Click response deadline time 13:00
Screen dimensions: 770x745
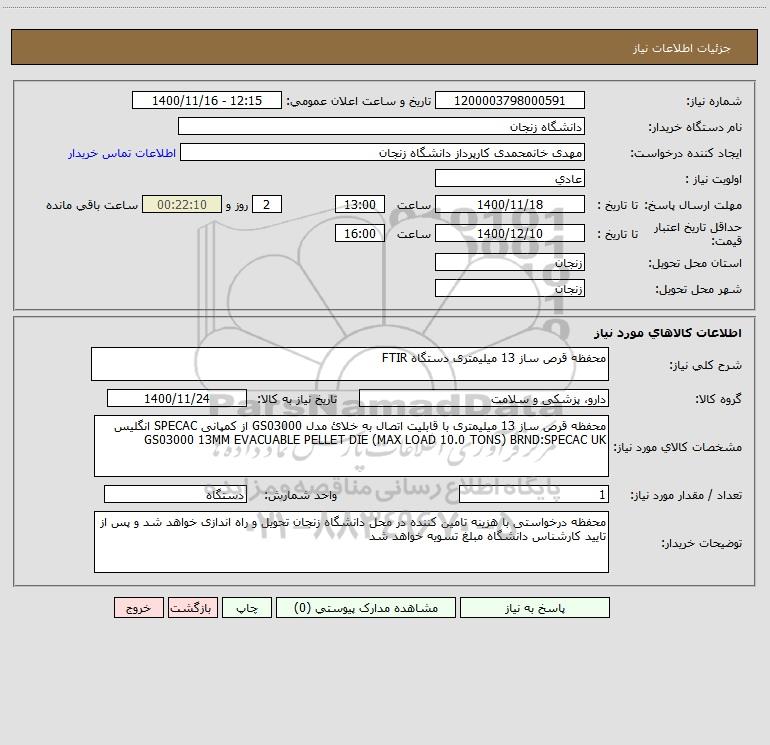pos(359,204)
